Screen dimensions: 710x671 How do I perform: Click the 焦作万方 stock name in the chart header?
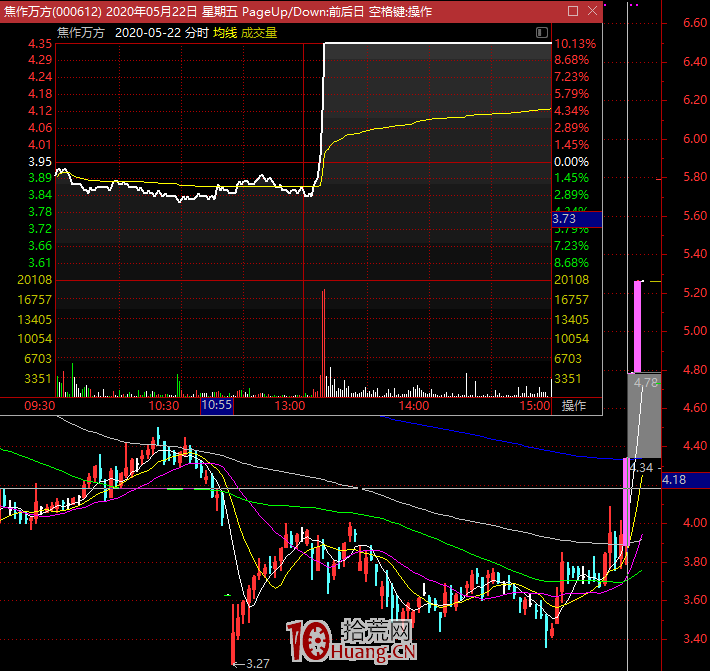tap(81, 33)
